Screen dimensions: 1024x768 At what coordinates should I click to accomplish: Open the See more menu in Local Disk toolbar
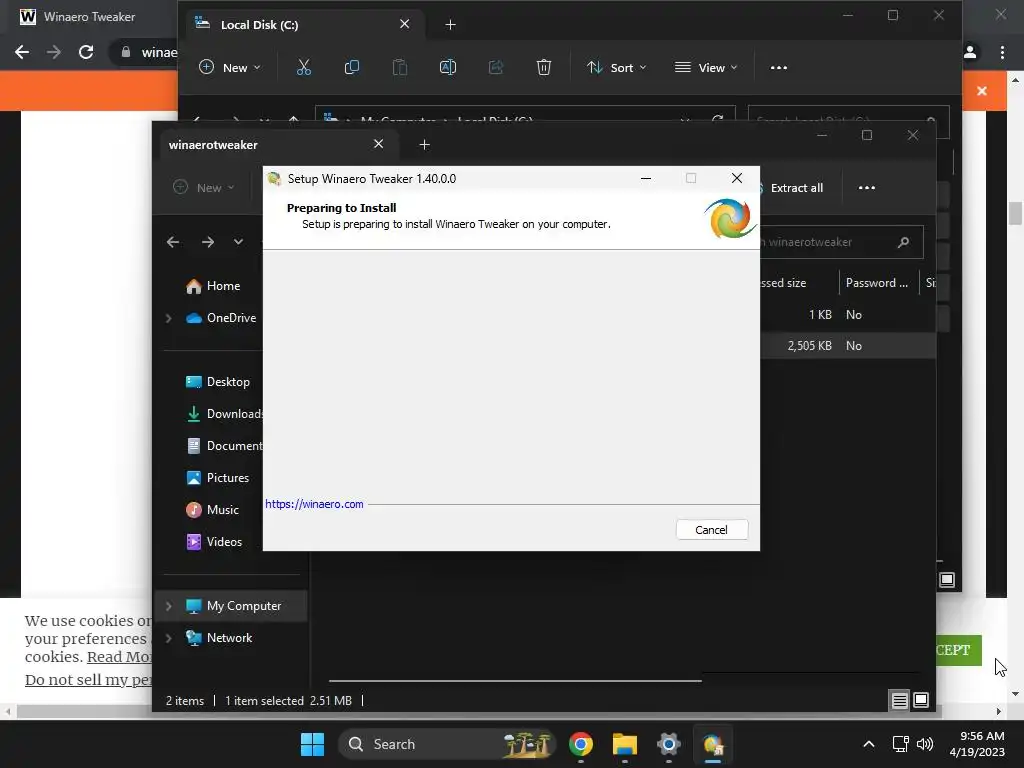(778, 67)
